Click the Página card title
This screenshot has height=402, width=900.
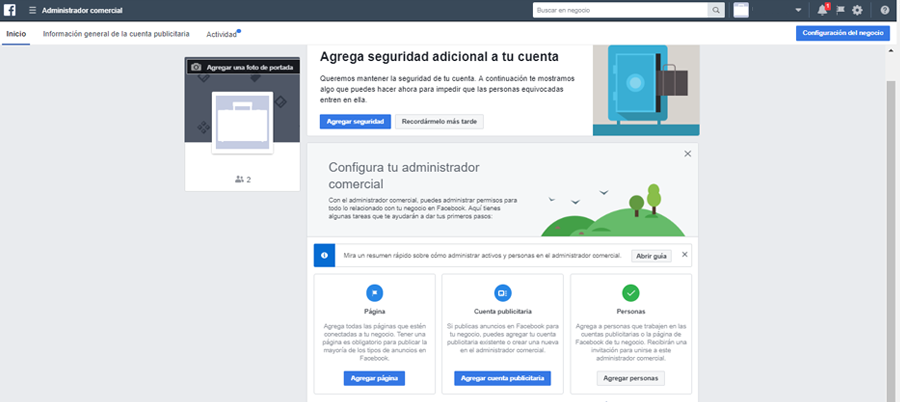(374, 312)
